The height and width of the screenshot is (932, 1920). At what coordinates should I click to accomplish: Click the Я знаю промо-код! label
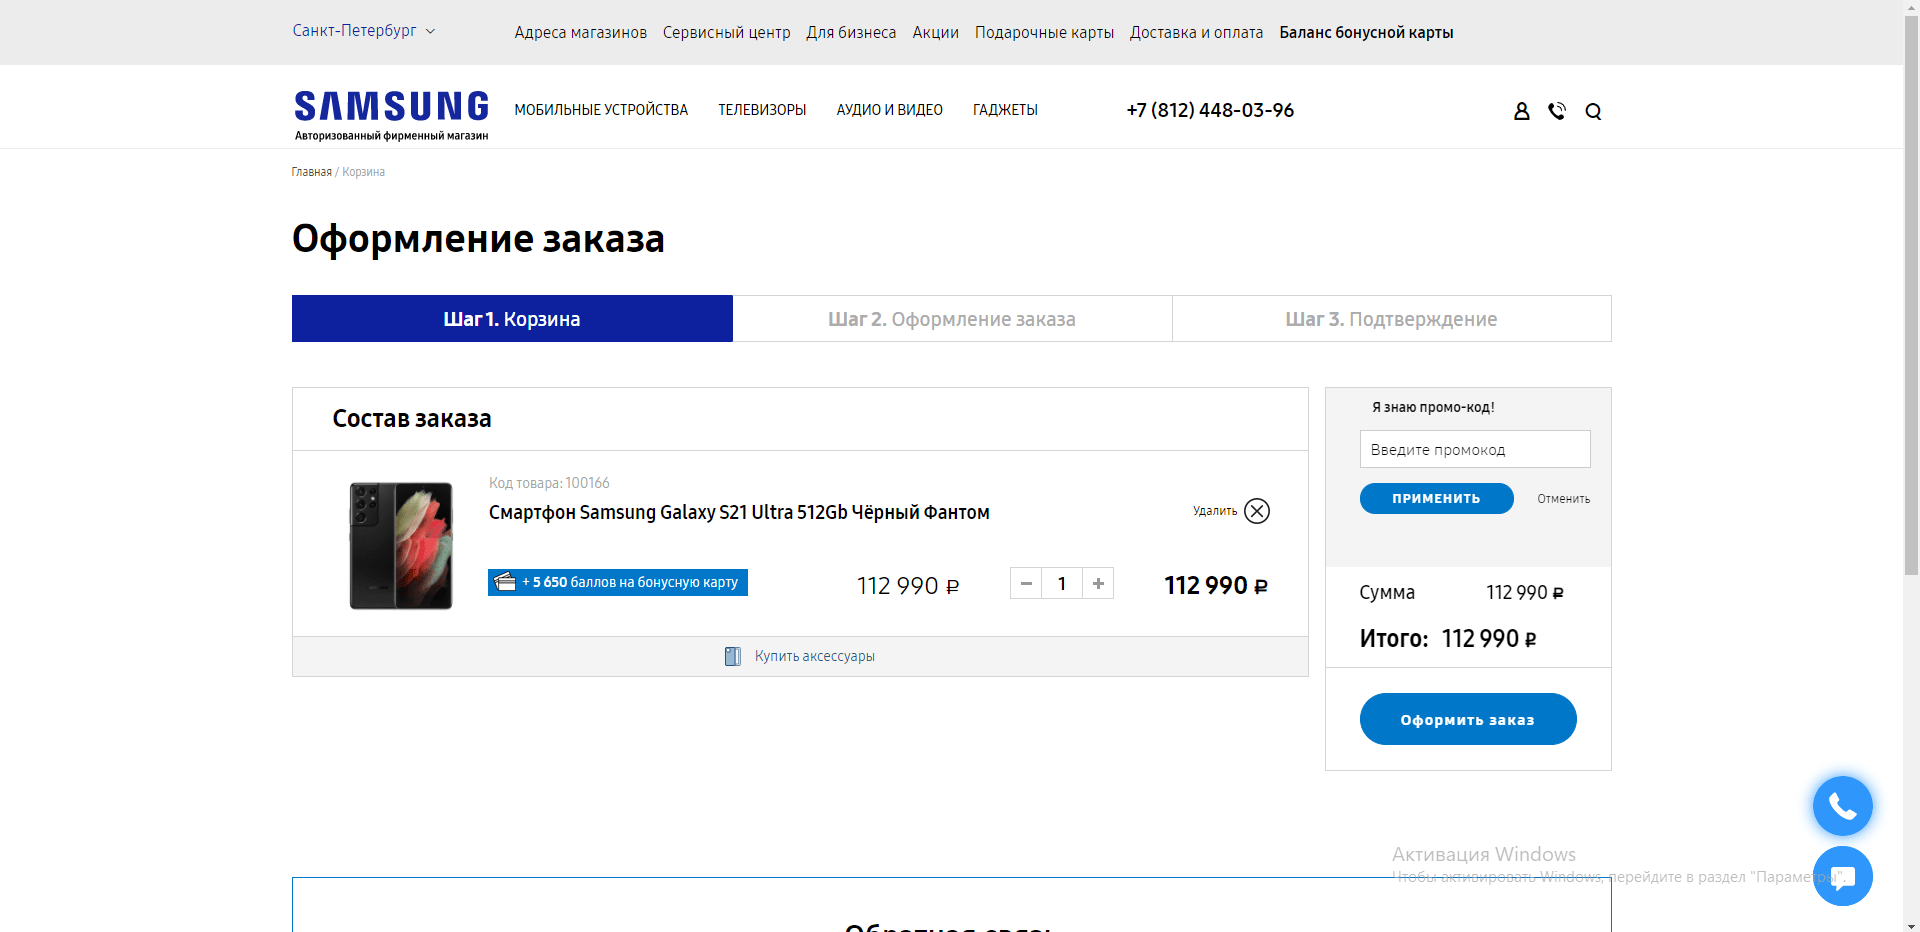click(x=1433, y=407)
